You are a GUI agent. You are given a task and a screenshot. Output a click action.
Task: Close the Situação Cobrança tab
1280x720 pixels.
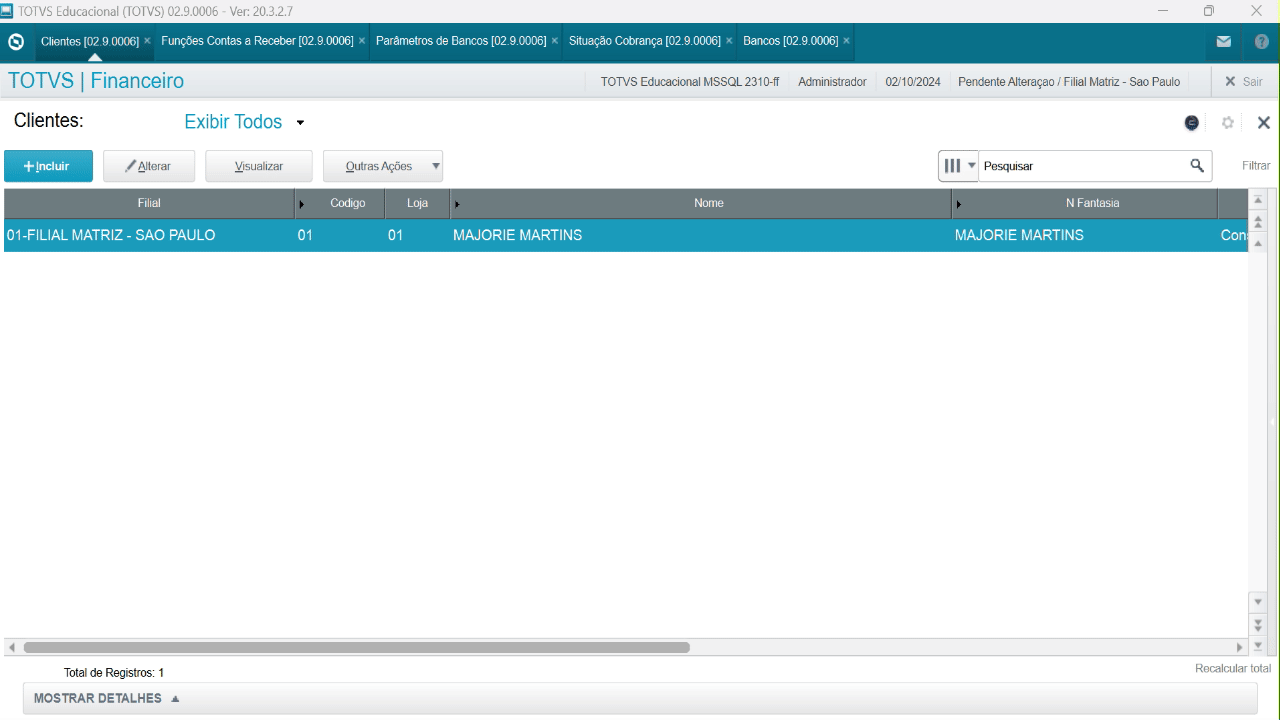pyautogui.click(x=729, y=41)
